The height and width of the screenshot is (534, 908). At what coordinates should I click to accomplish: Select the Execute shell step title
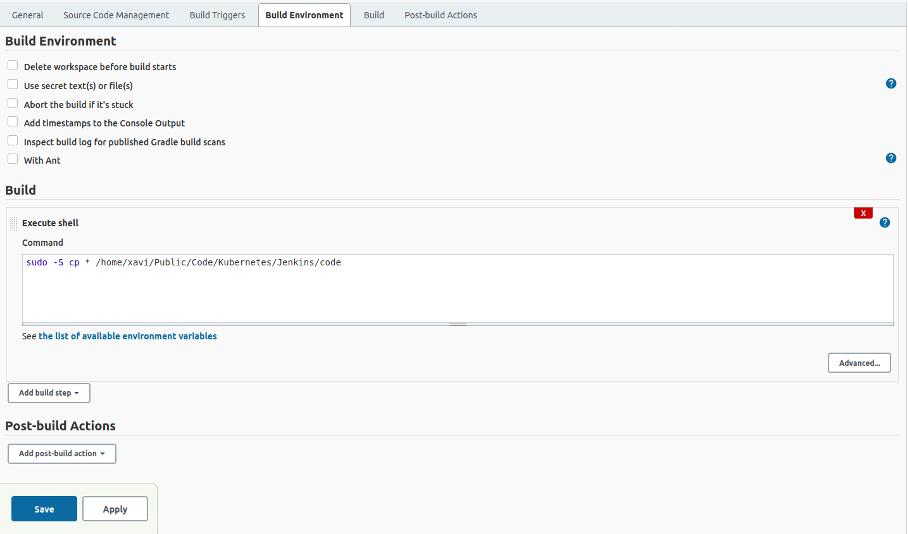click(x=50, y=223)
